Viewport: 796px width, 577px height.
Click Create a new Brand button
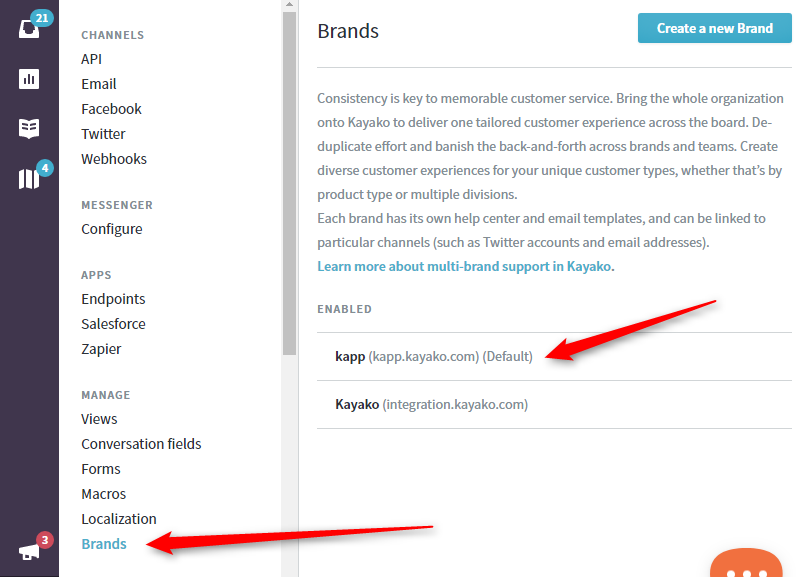715,28
